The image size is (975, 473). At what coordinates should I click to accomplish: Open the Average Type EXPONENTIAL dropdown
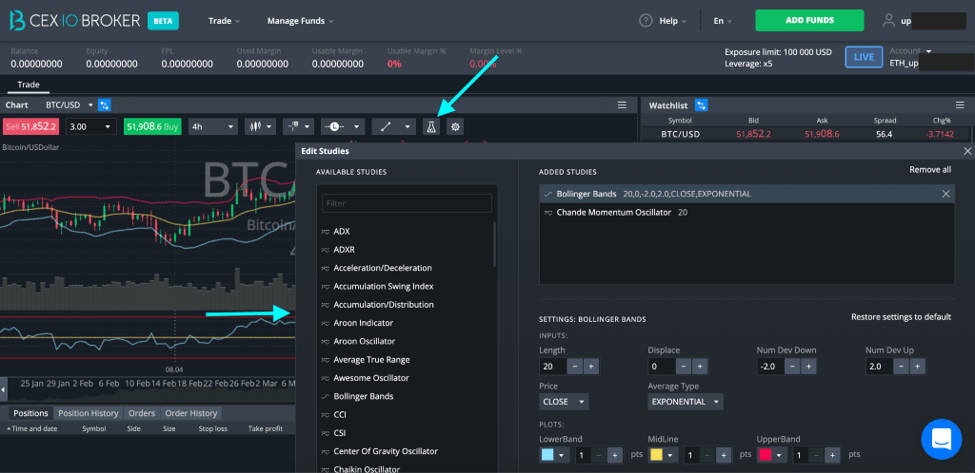(685, 402)
